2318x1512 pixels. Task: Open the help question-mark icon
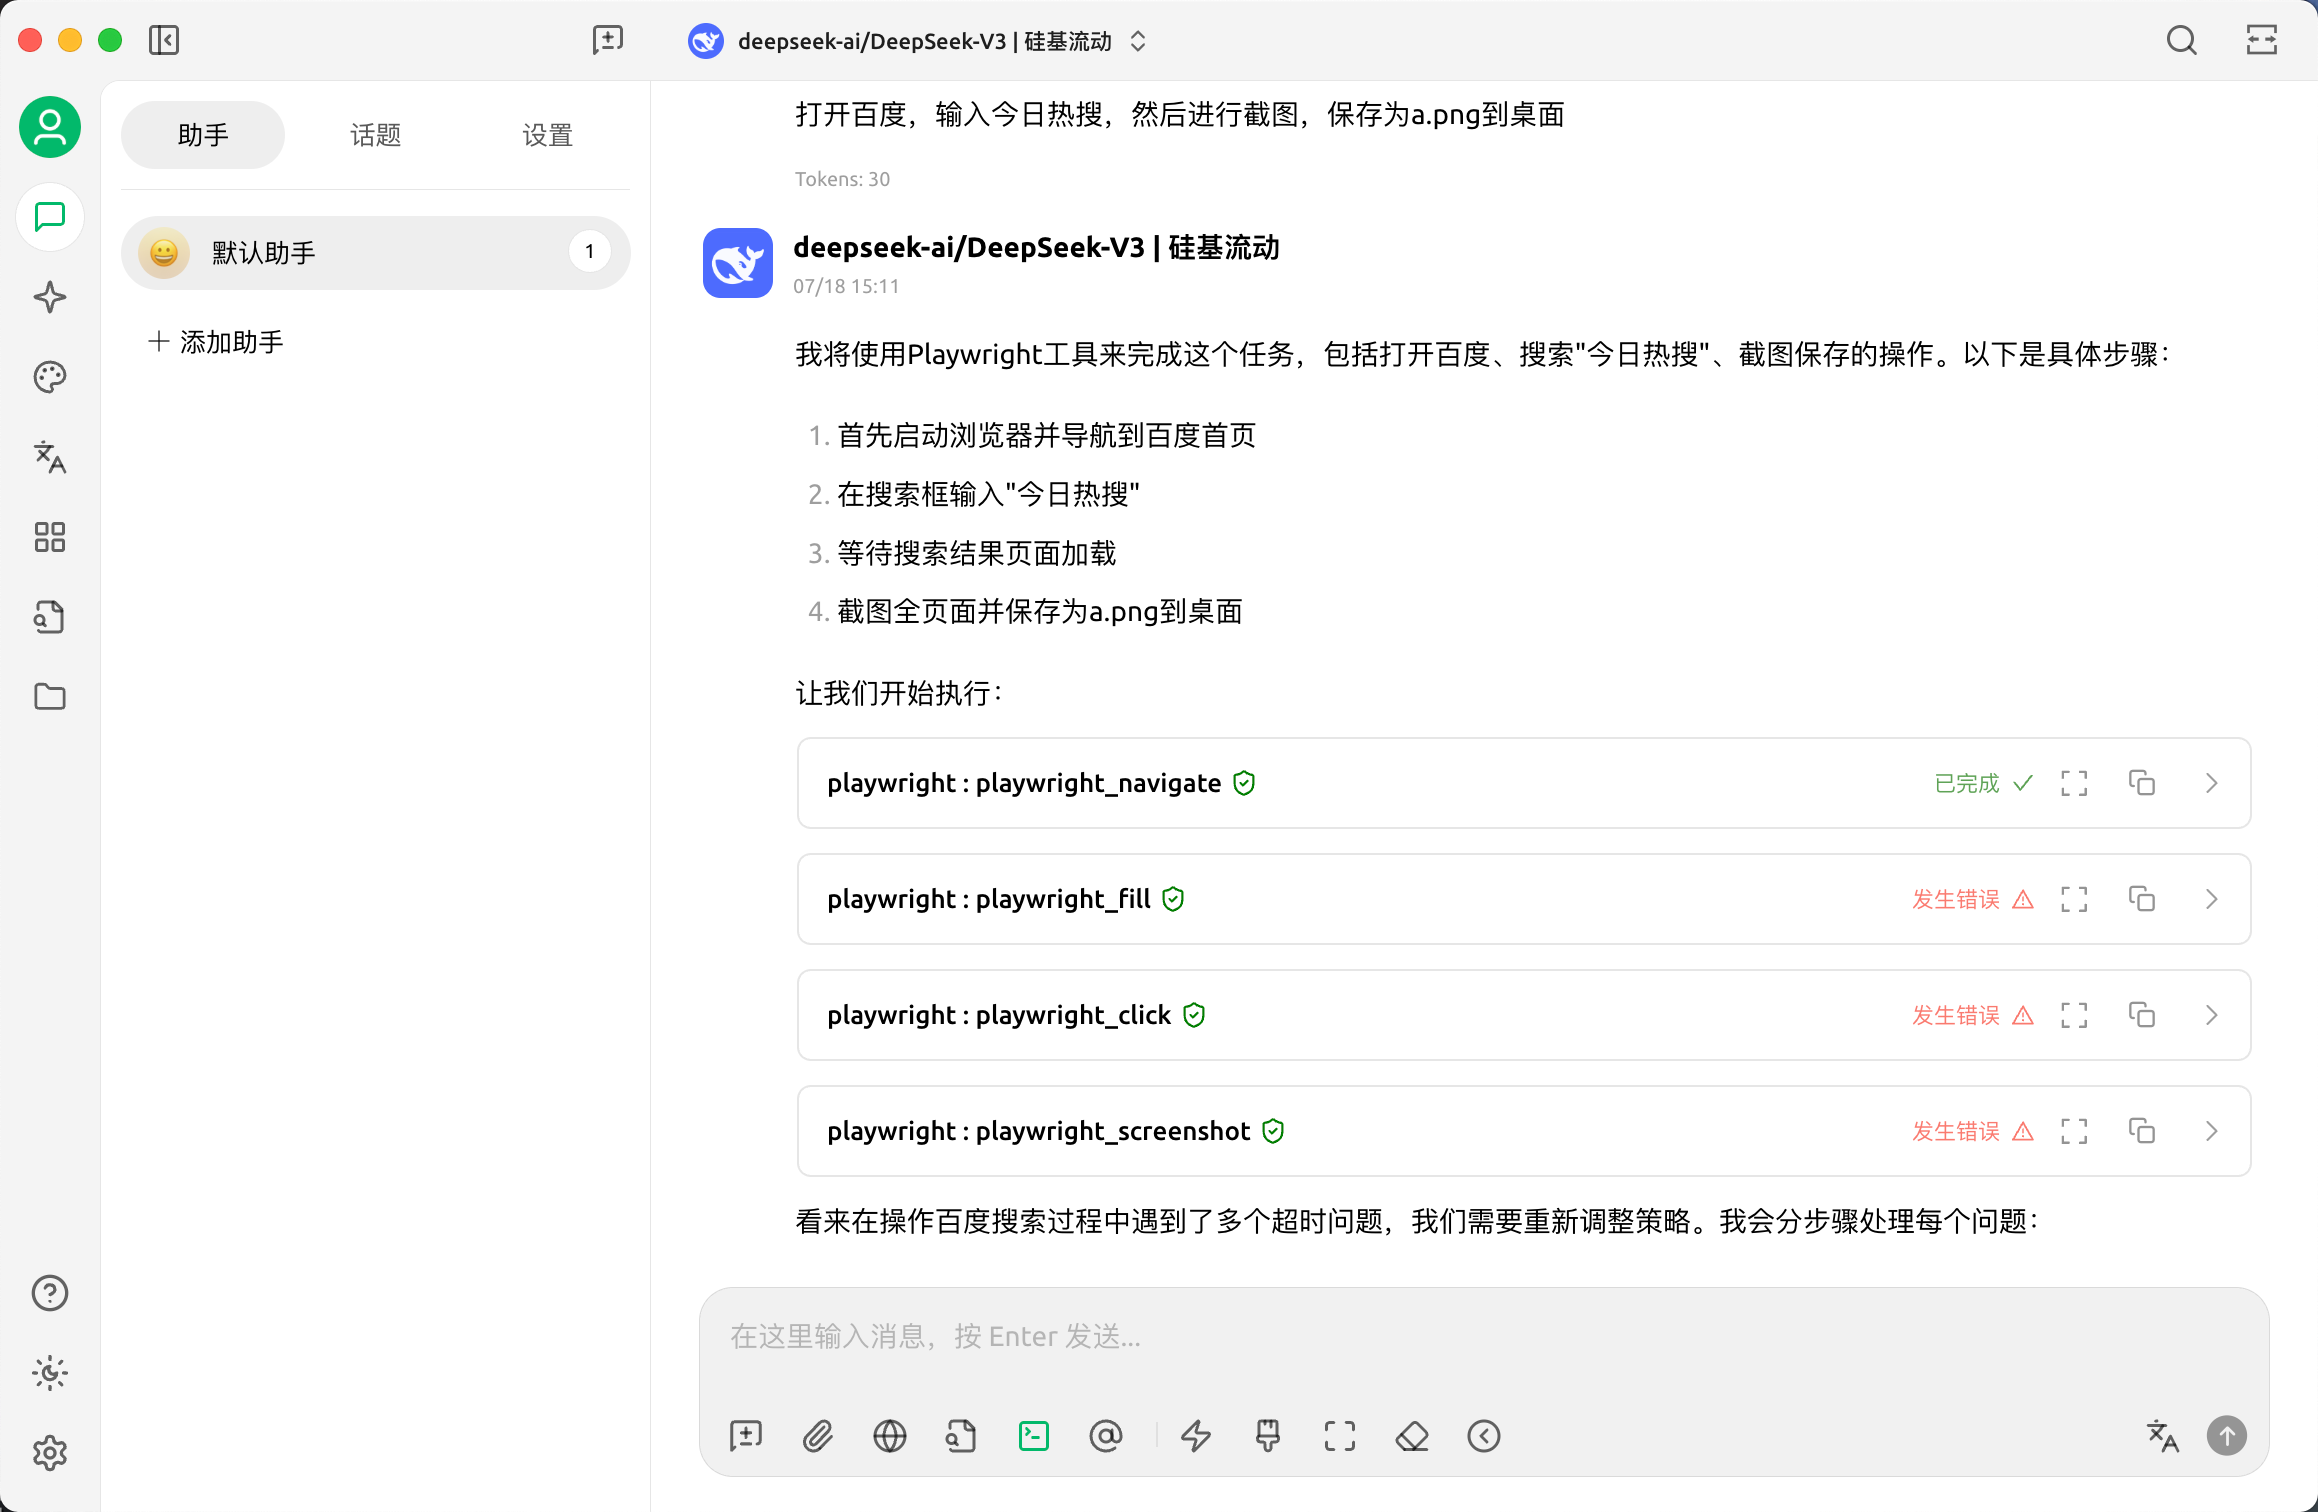50,1293
